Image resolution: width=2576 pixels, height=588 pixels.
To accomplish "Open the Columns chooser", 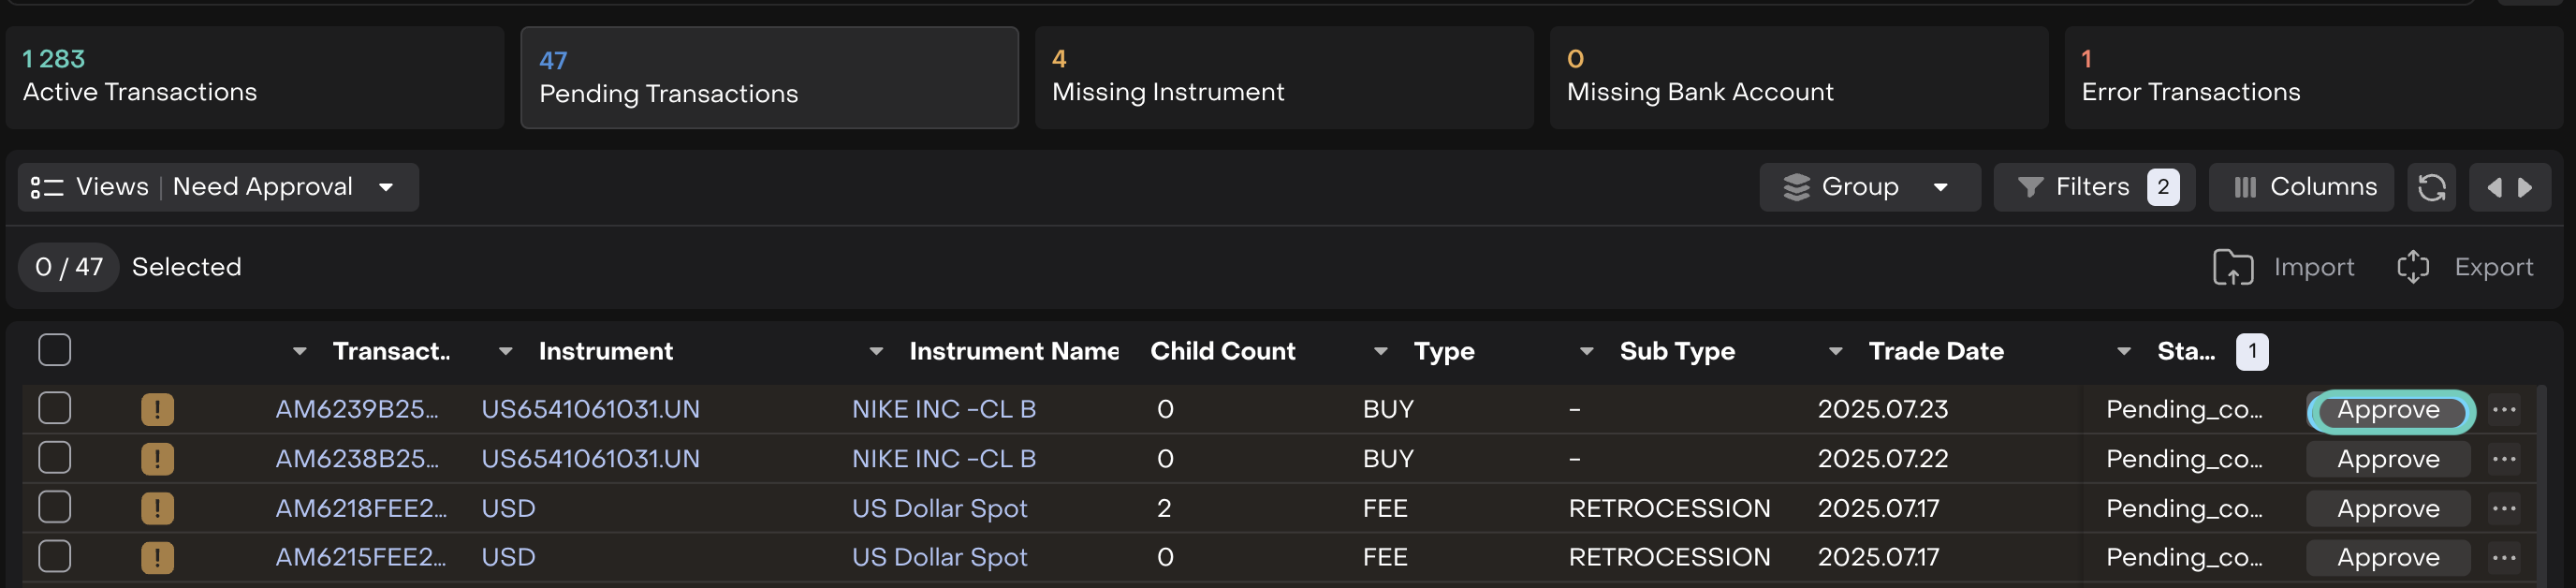I will tap(2300, 187).
